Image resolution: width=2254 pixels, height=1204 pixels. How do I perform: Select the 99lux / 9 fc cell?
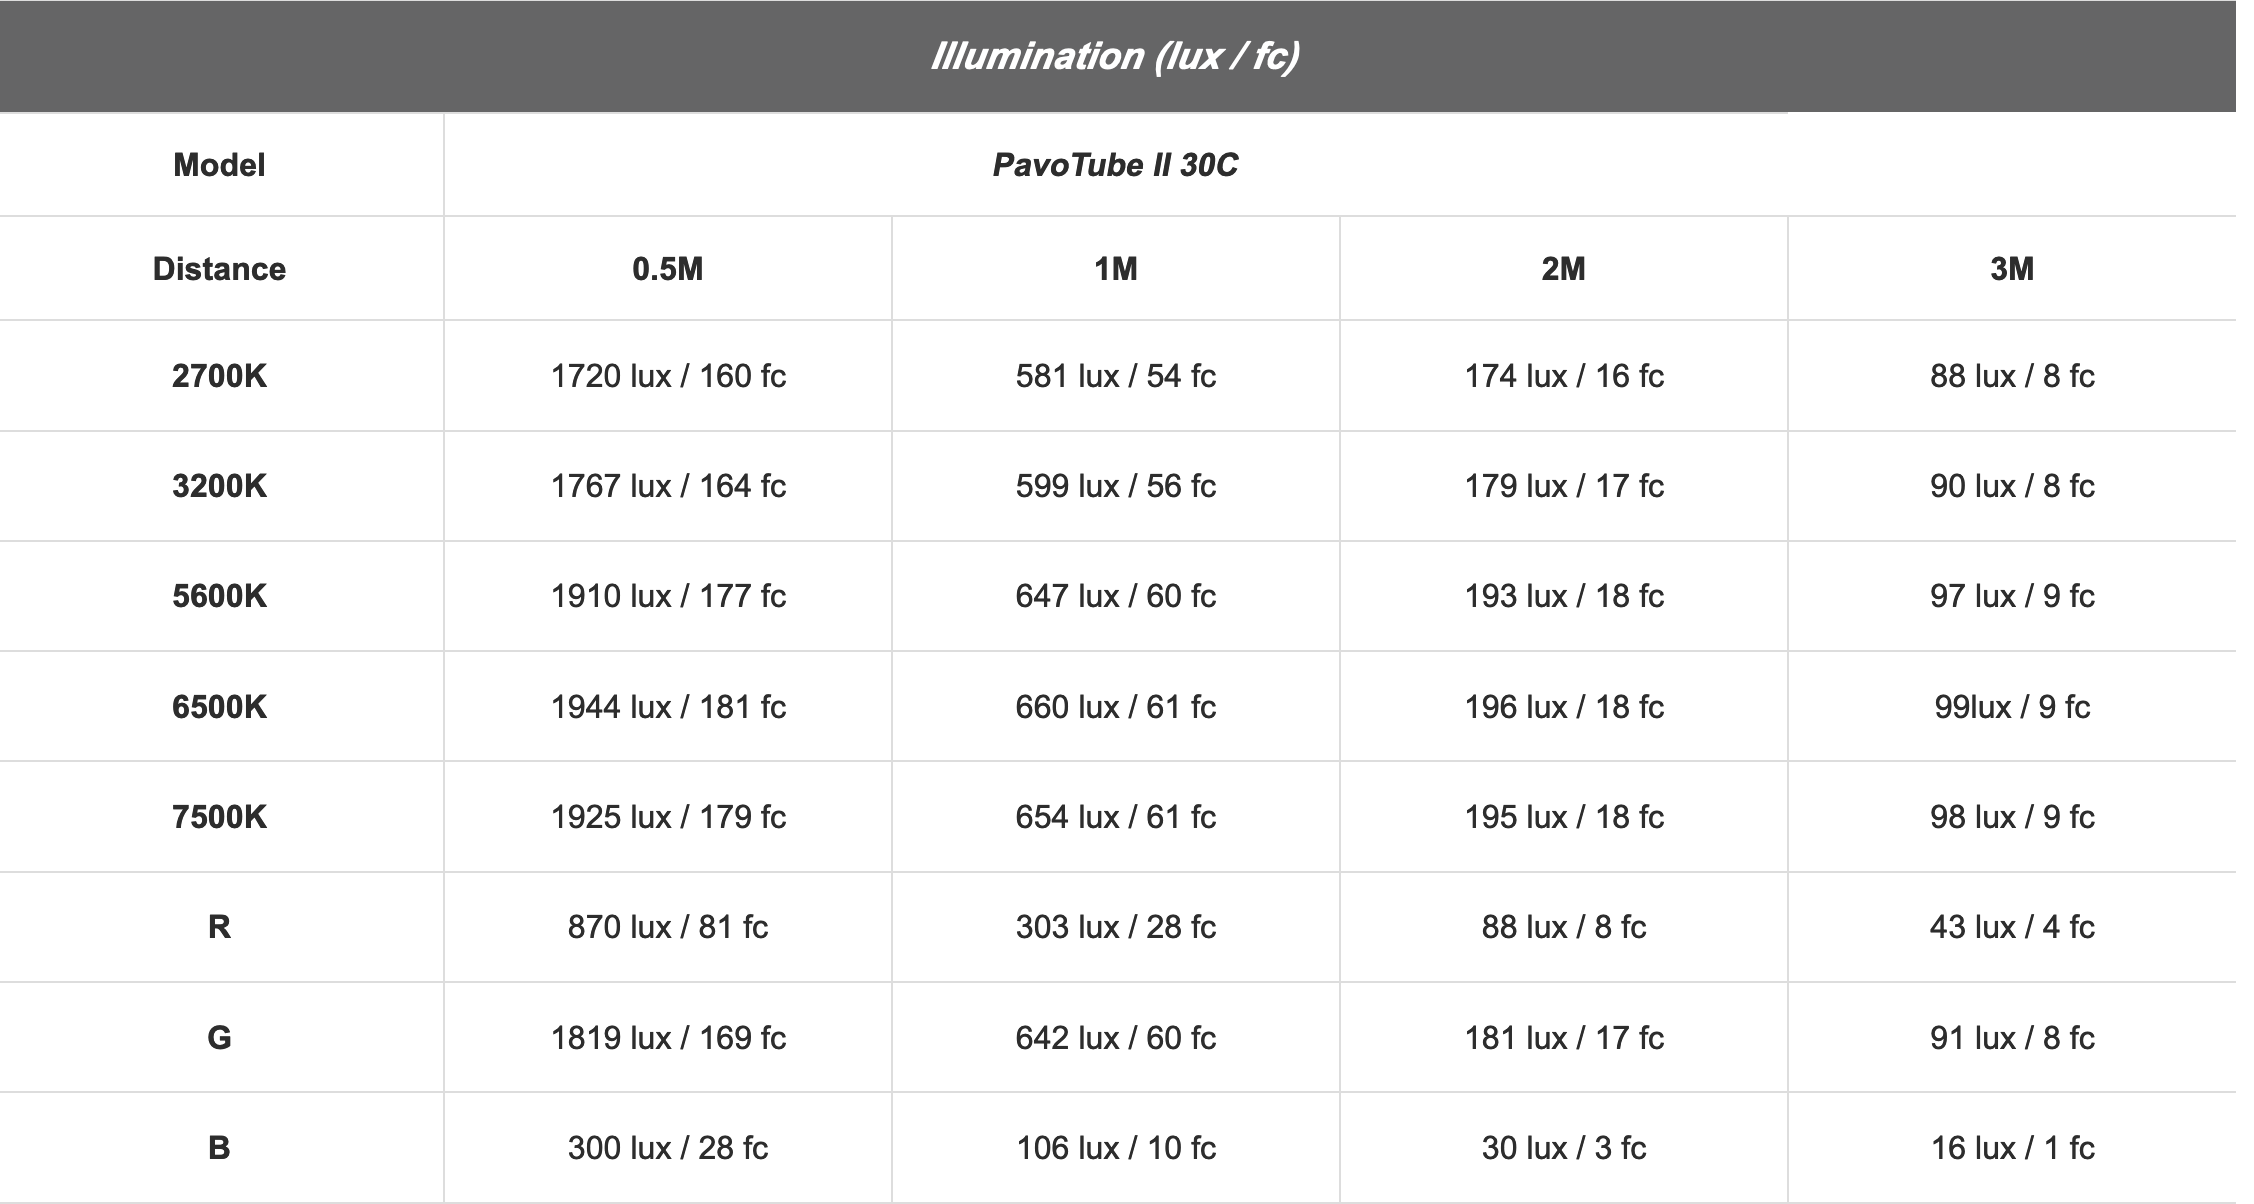point(2012,707)
